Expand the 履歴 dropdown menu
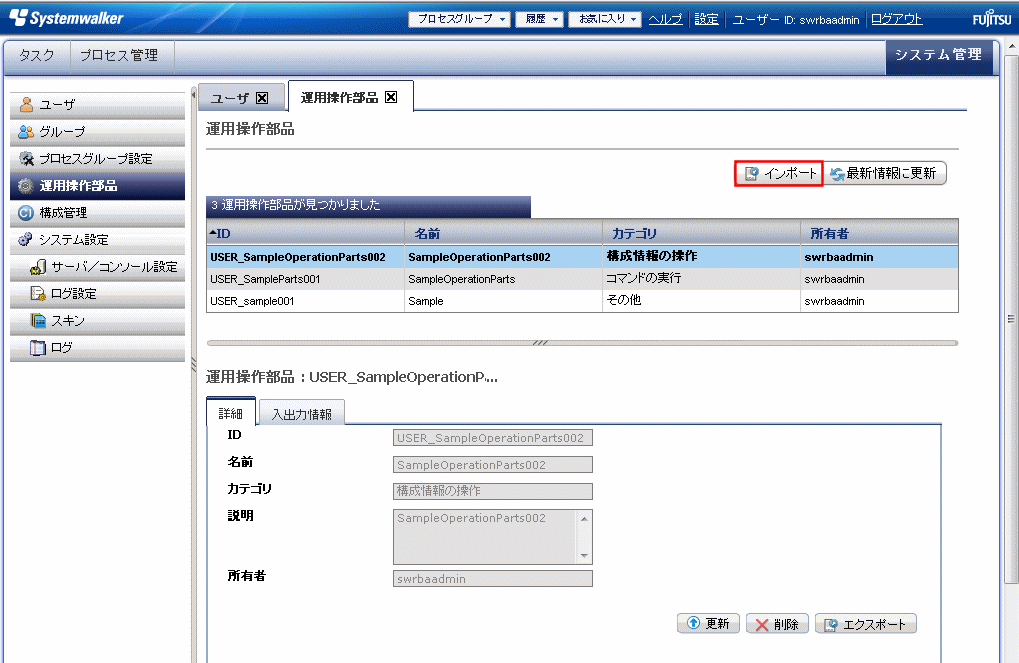 (x=539, y=19)
